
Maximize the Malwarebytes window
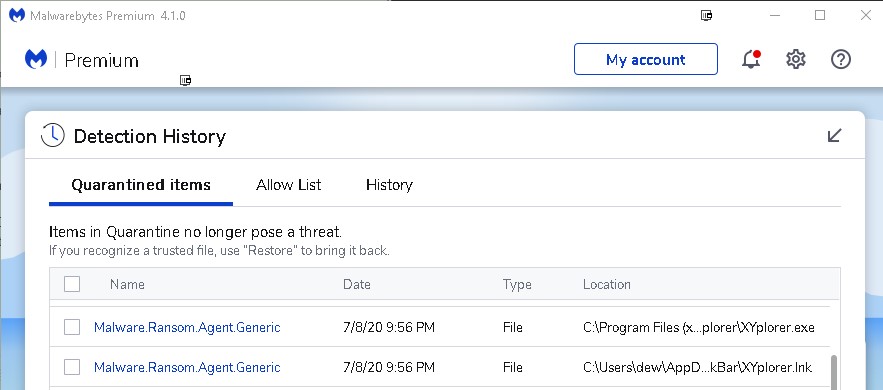tap(820, 15)
